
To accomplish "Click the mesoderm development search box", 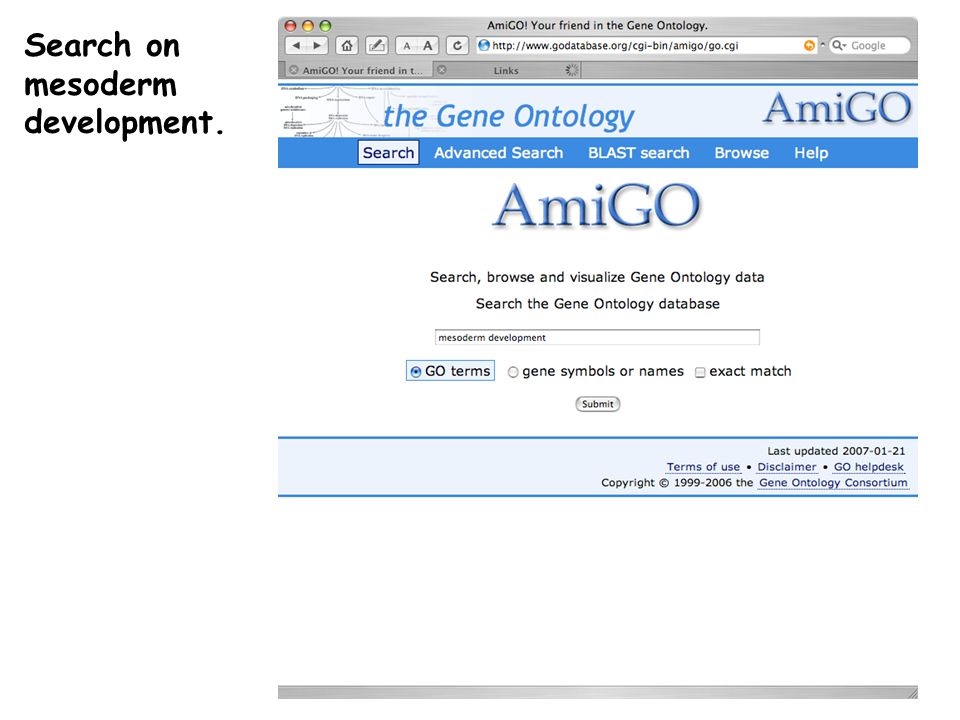I will 597,337.
